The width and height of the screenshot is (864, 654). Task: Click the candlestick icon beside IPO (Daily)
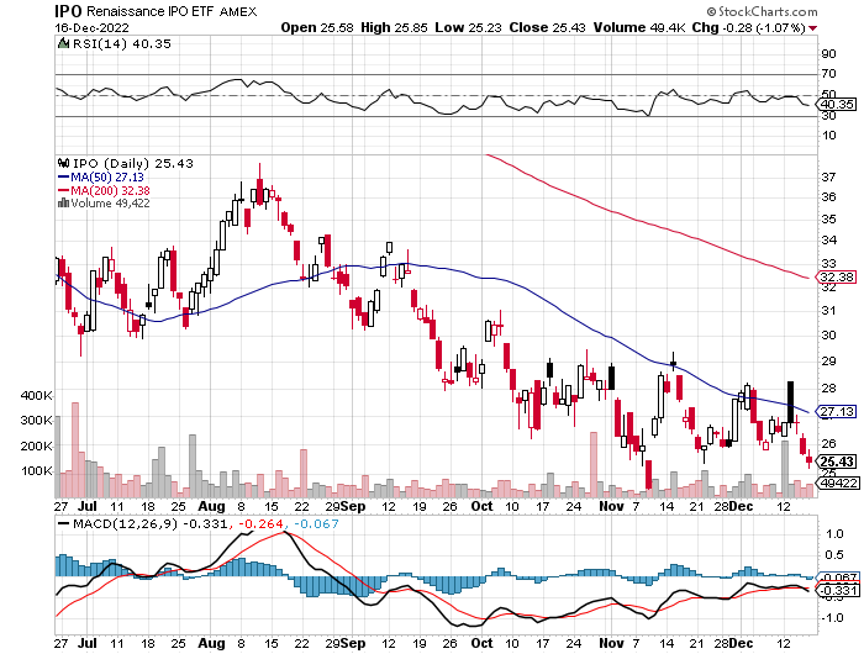click(63, 164)
